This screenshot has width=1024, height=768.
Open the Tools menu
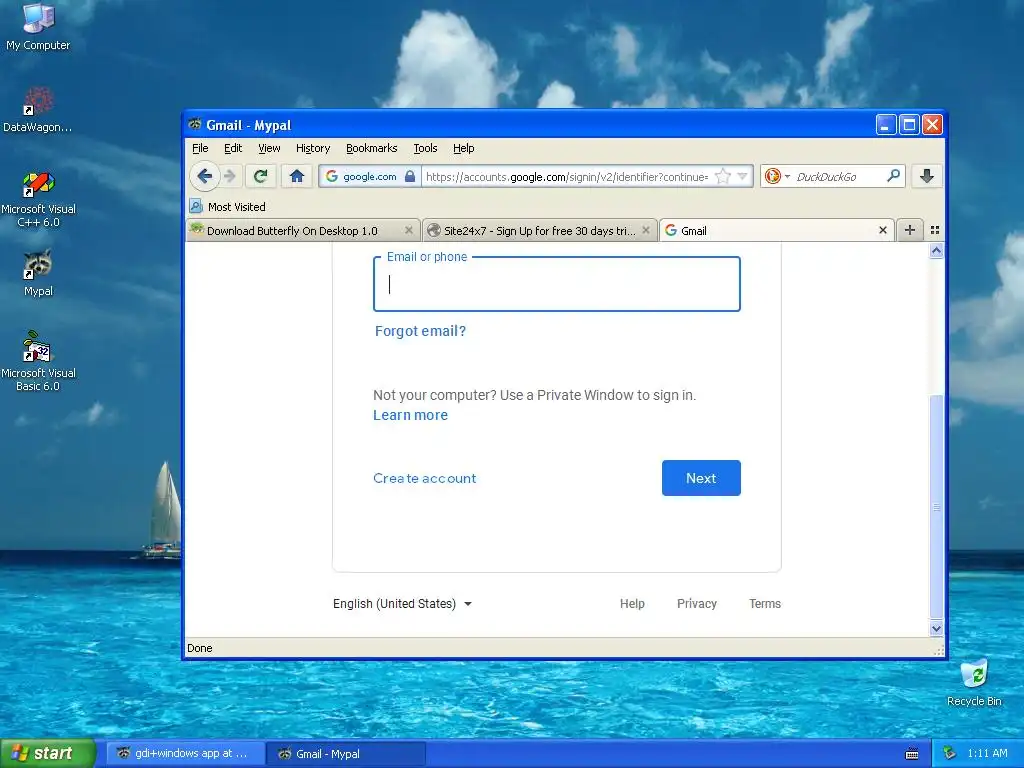click(x=425, y=148)
